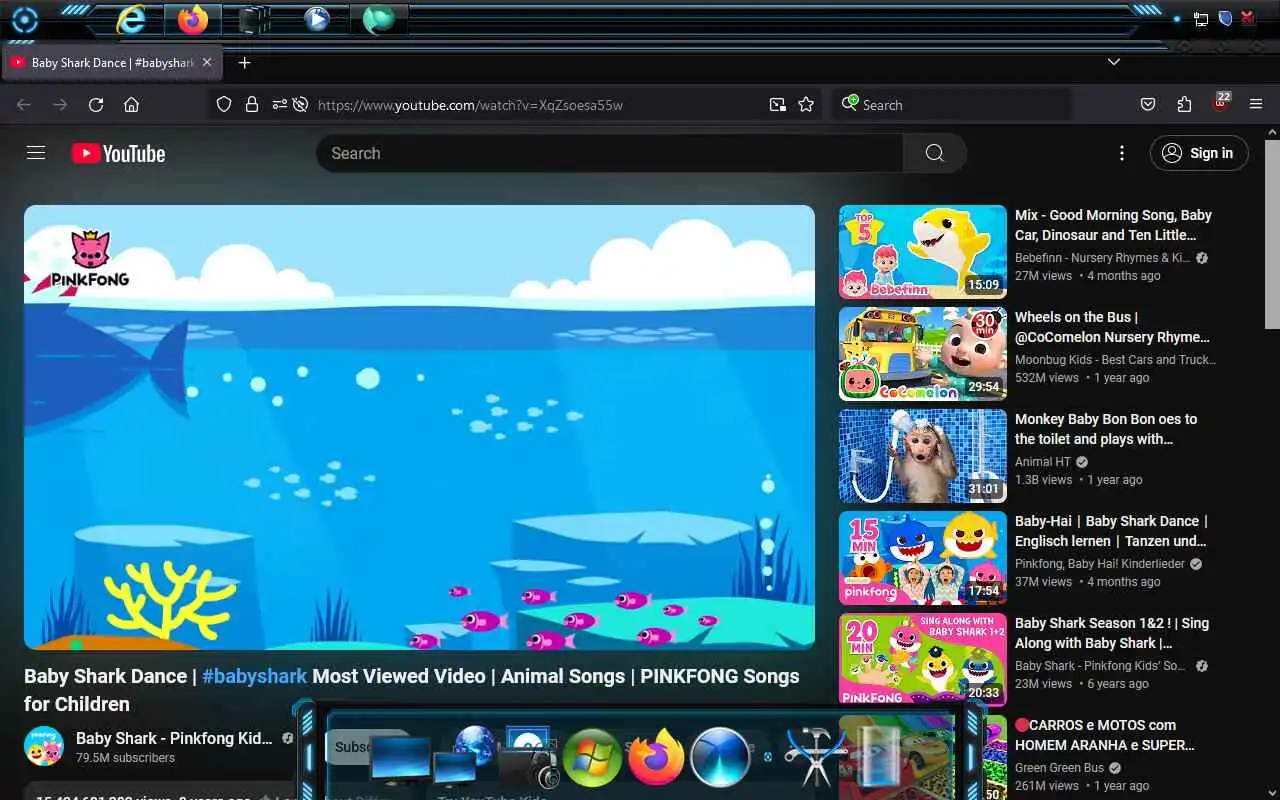1280x800 pixels.
Task: Open headphones media icon in dock
Action: [528, 758]
